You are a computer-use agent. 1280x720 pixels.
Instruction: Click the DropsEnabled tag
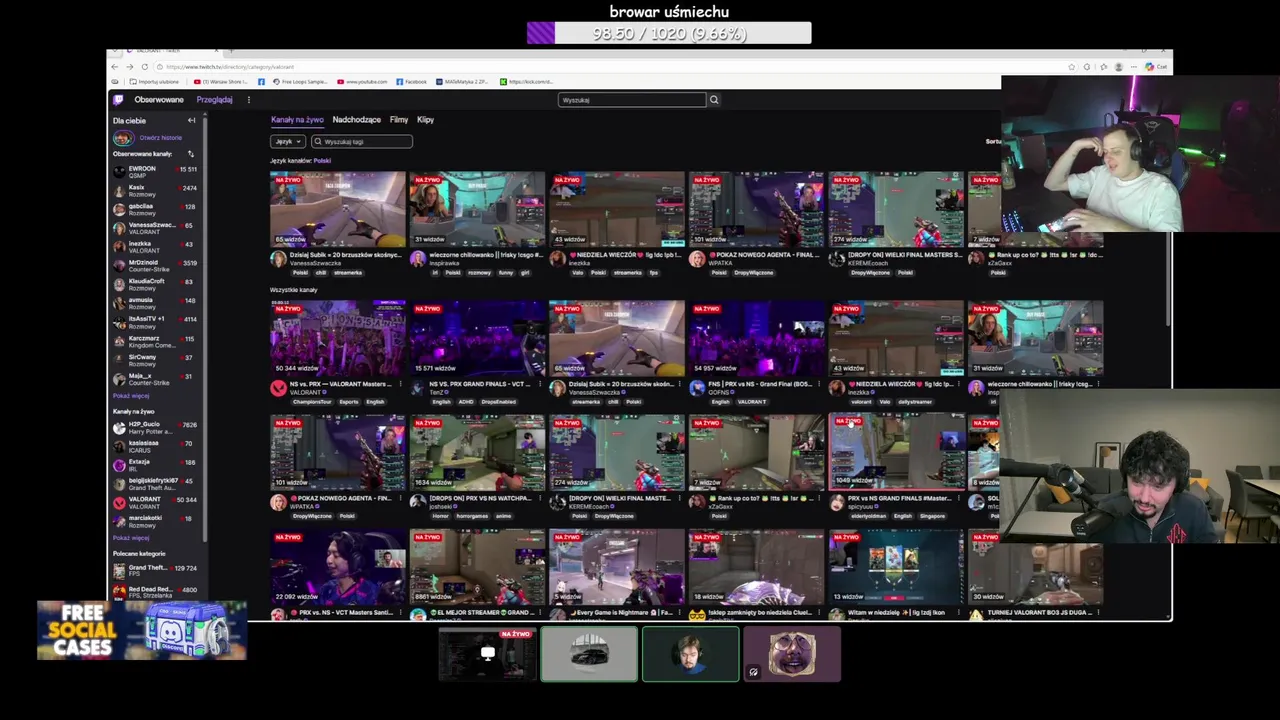499,402
